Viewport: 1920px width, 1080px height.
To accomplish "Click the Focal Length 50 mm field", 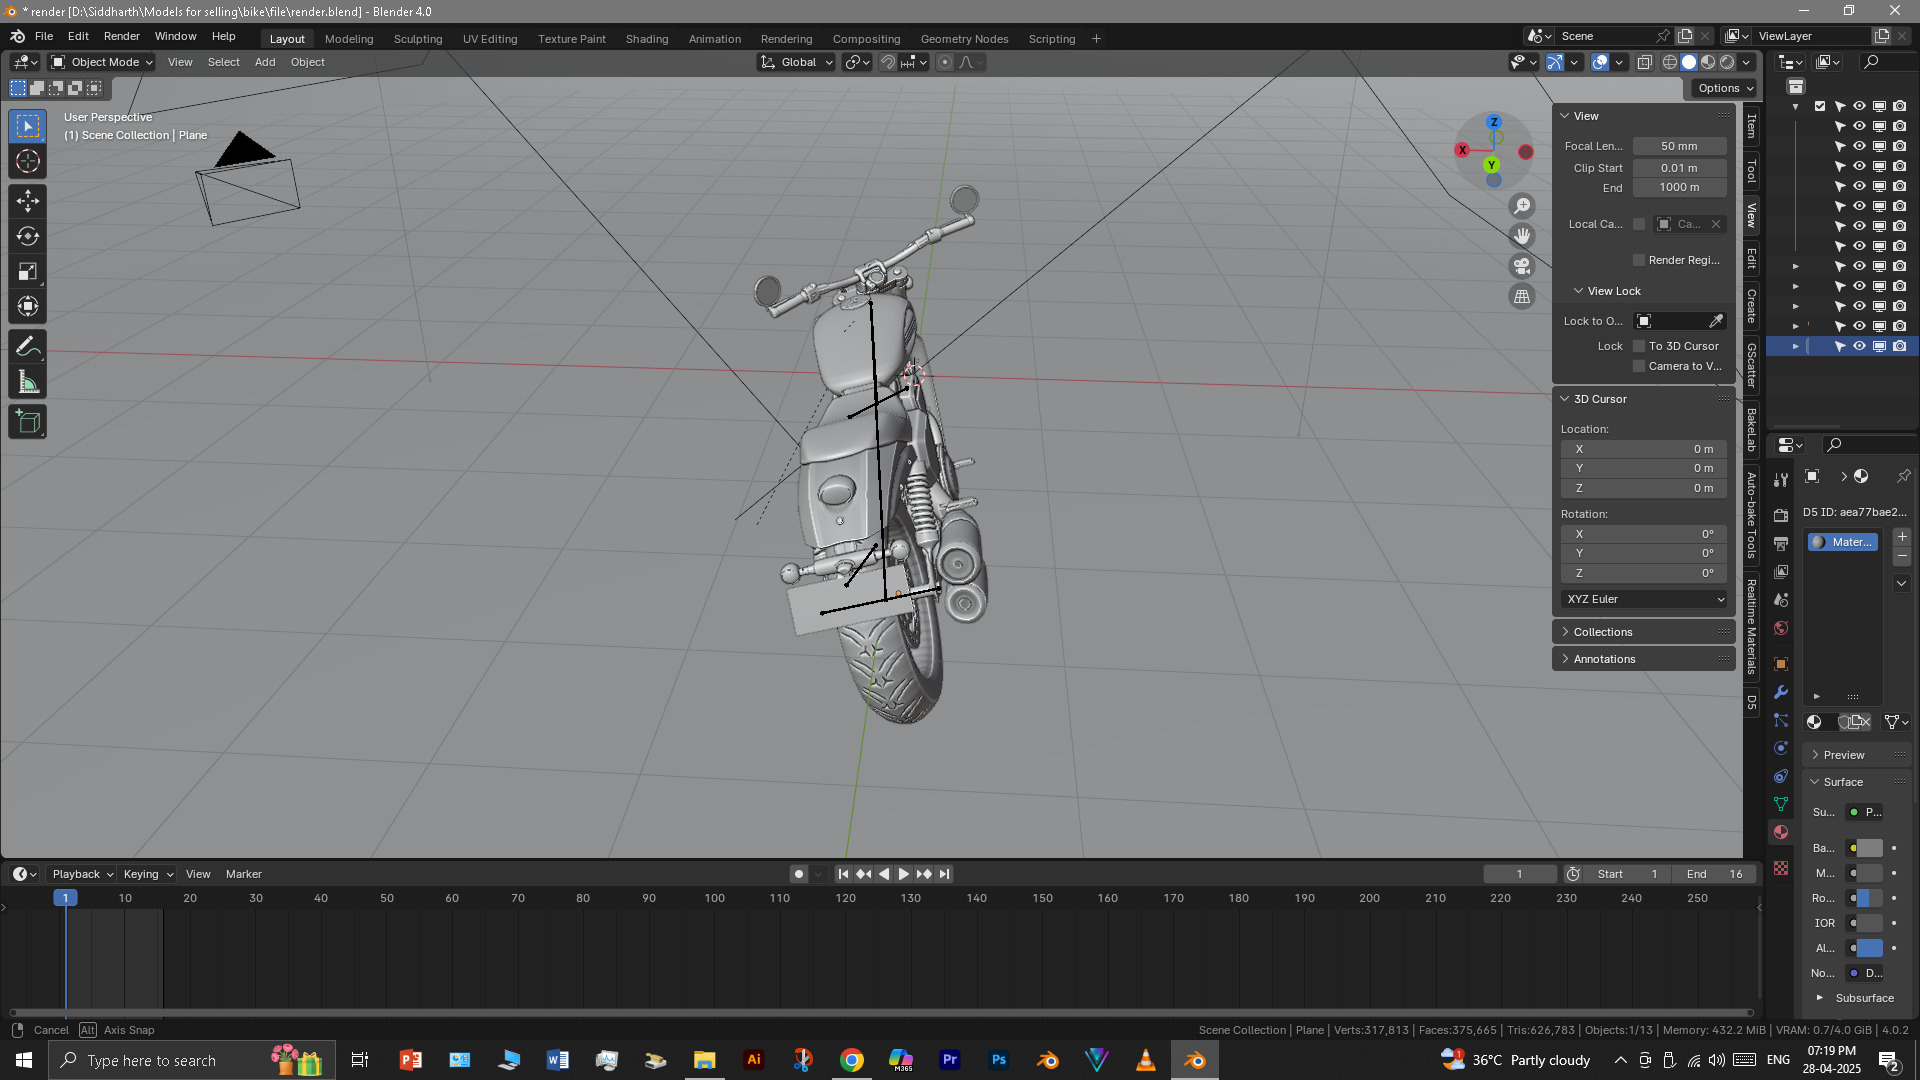I will coord(1679,146).
